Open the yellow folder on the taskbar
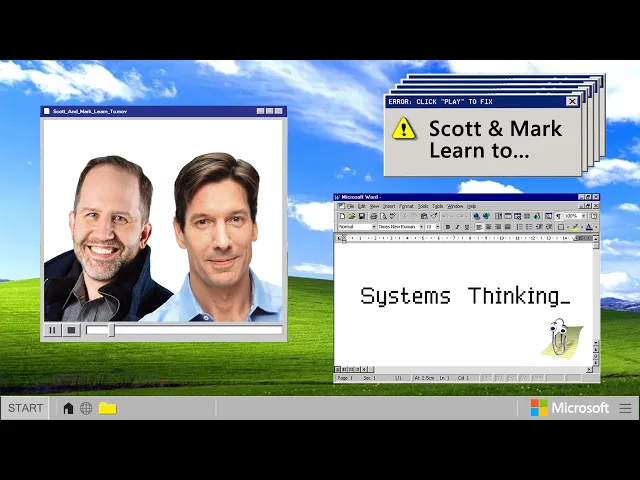This screenshot has width=640, height=480. click(107, 408)
